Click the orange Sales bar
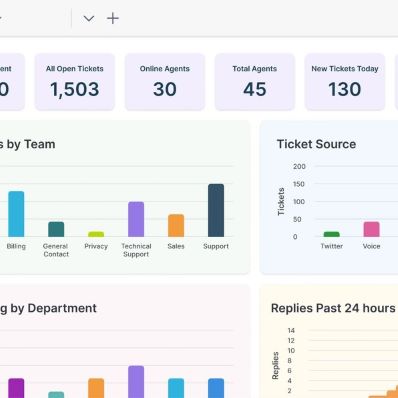Image resolution: width=398 pixels, height=398 pixels. (x=176, y=226)
